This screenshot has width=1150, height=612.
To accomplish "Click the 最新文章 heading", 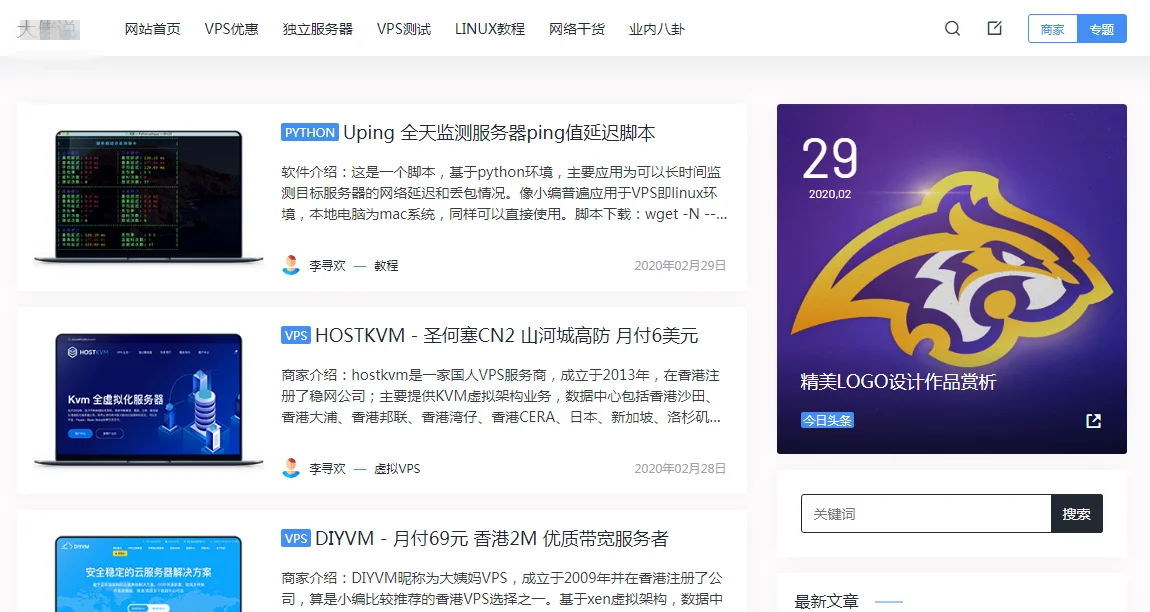I will tap(827, 602).
